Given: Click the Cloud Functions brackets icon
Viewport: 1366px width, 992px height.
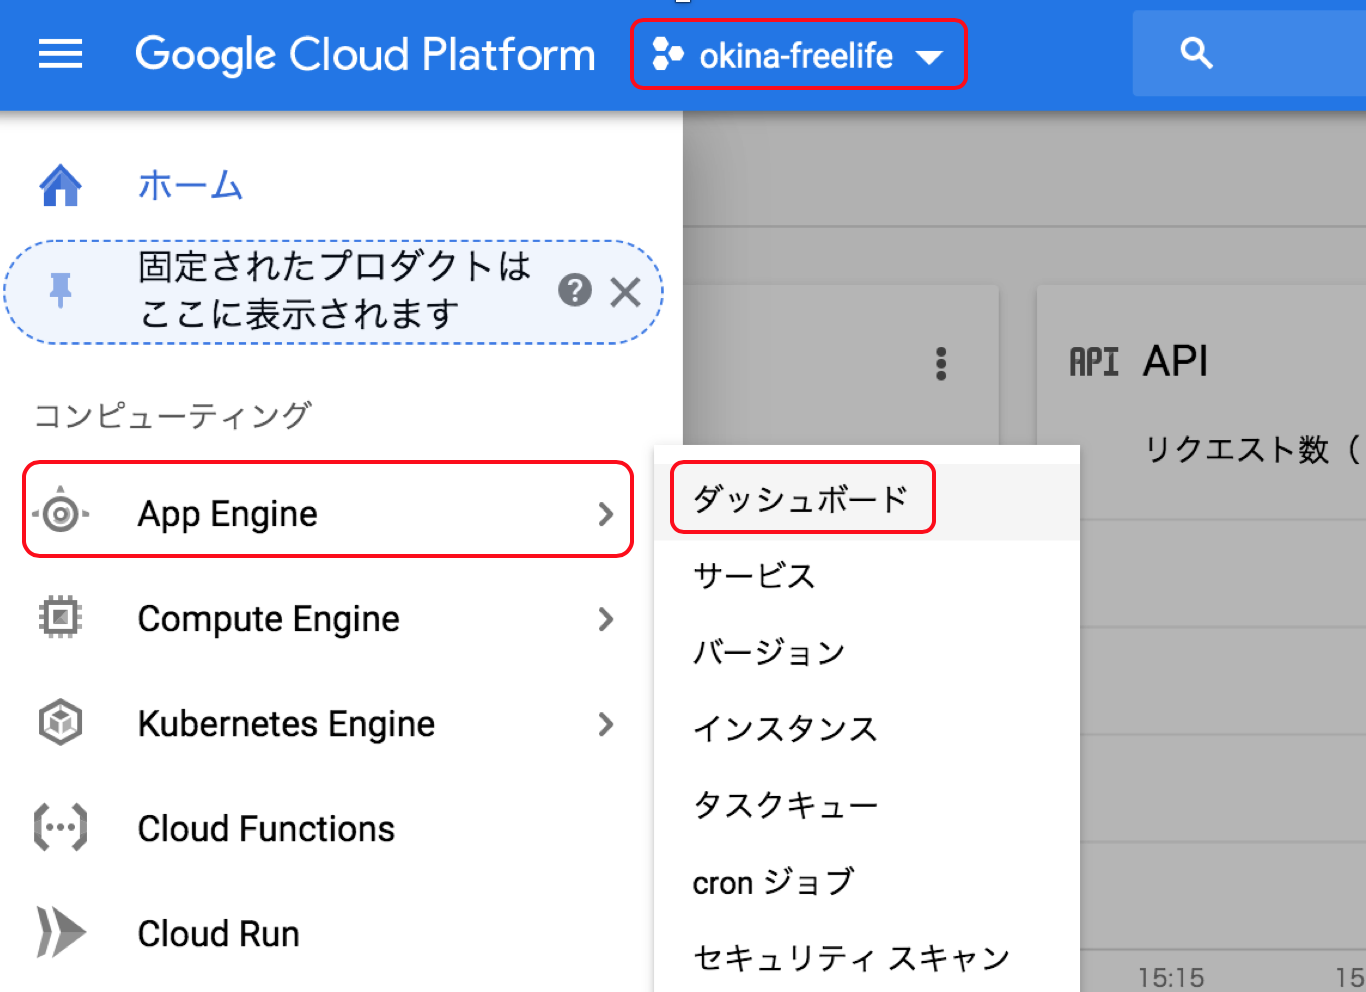Looking at the screenshot, I should click(60, 828).
